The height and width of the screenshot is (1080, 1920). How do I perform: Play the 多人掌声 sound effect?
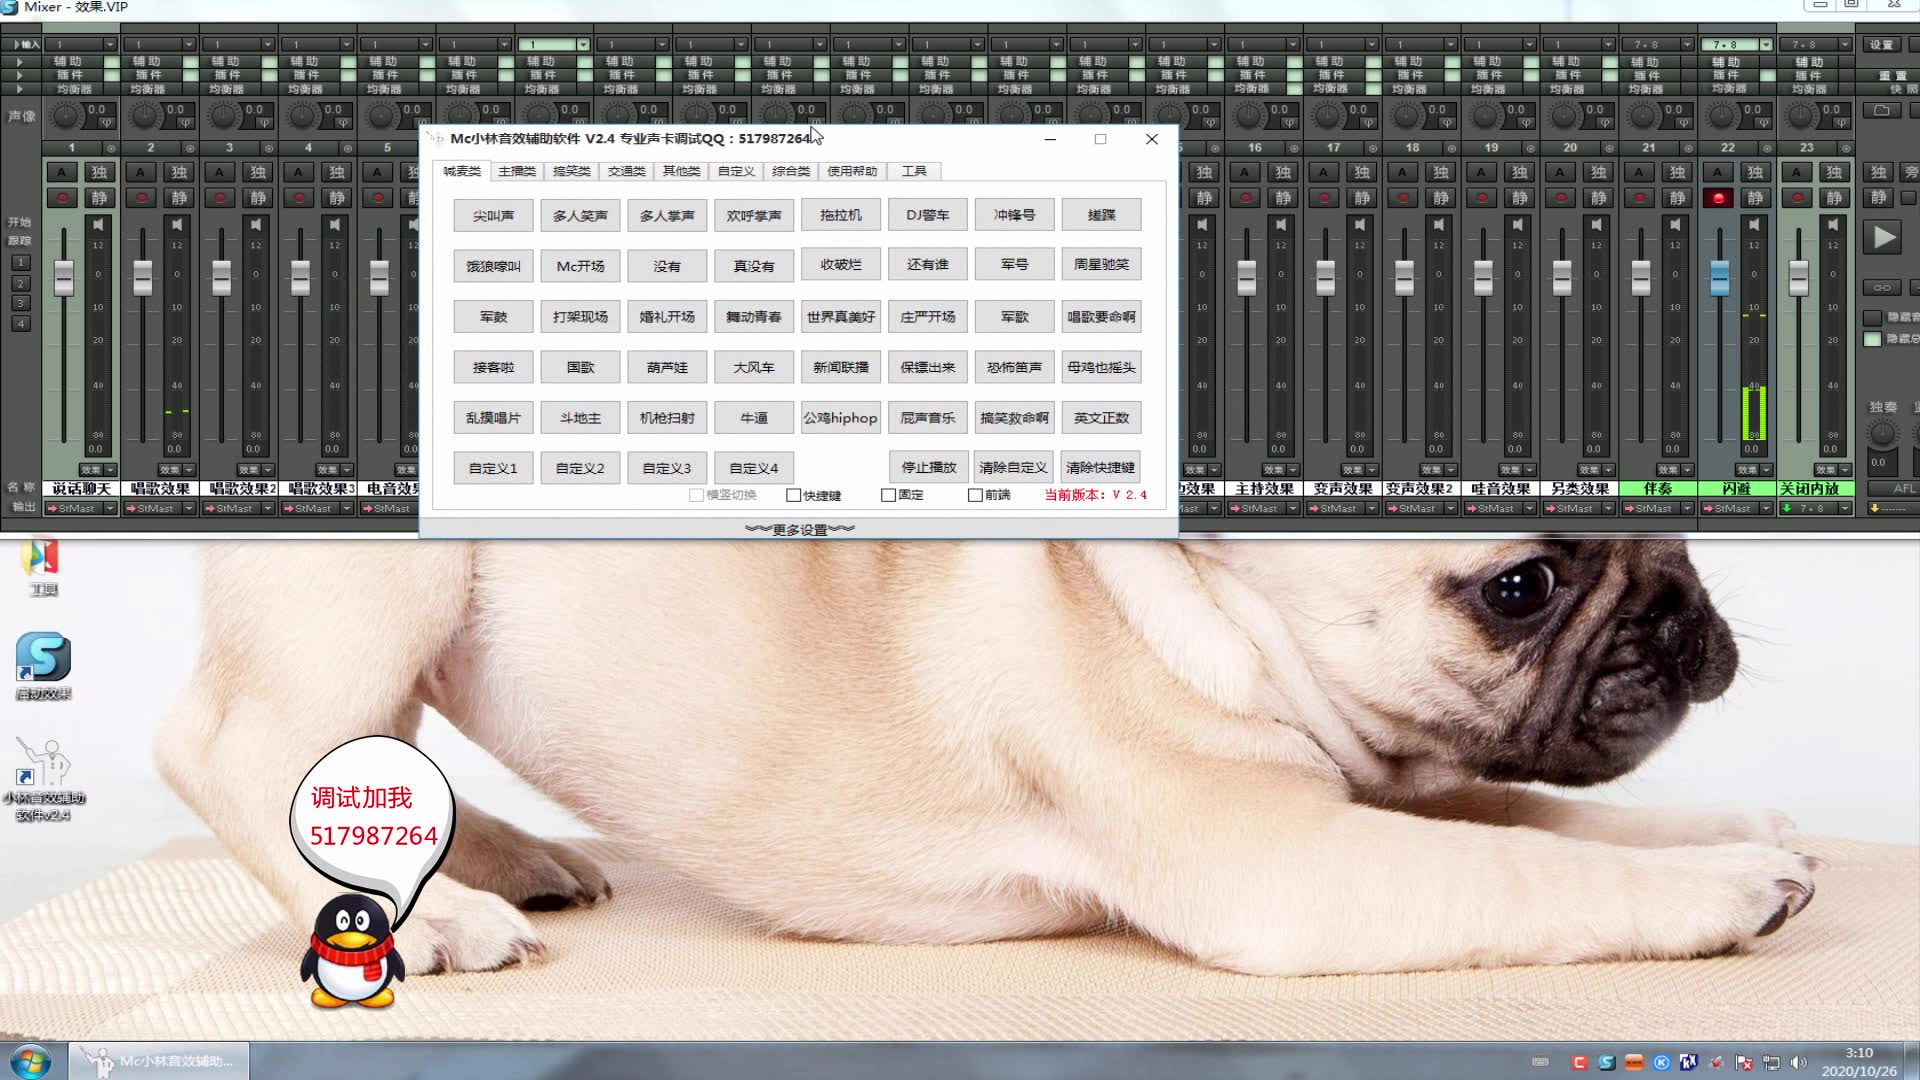(x=667, y=215)
